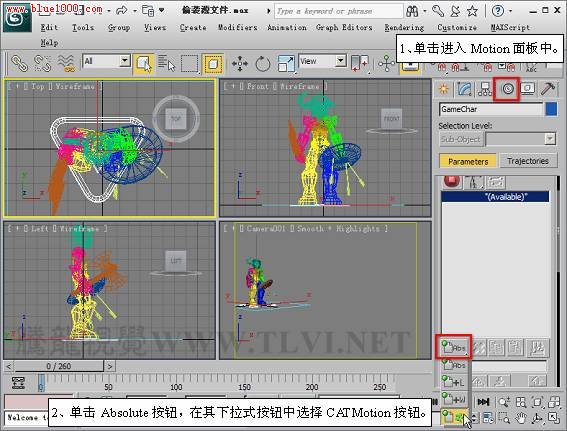Open the Utilities panel hammer tab

tap(548, 89)
